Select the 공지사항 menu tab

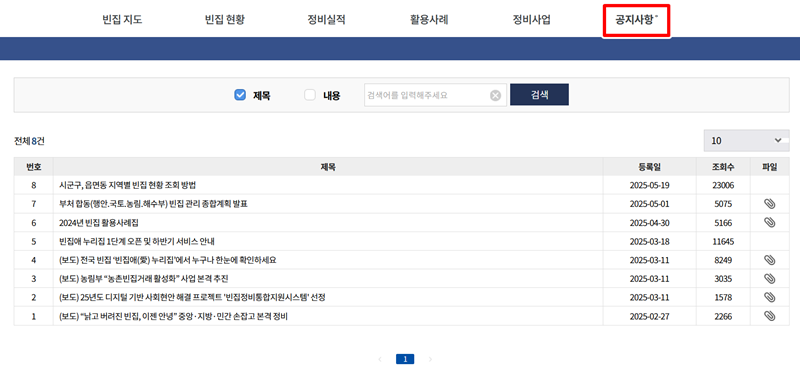tap(636, 20)
